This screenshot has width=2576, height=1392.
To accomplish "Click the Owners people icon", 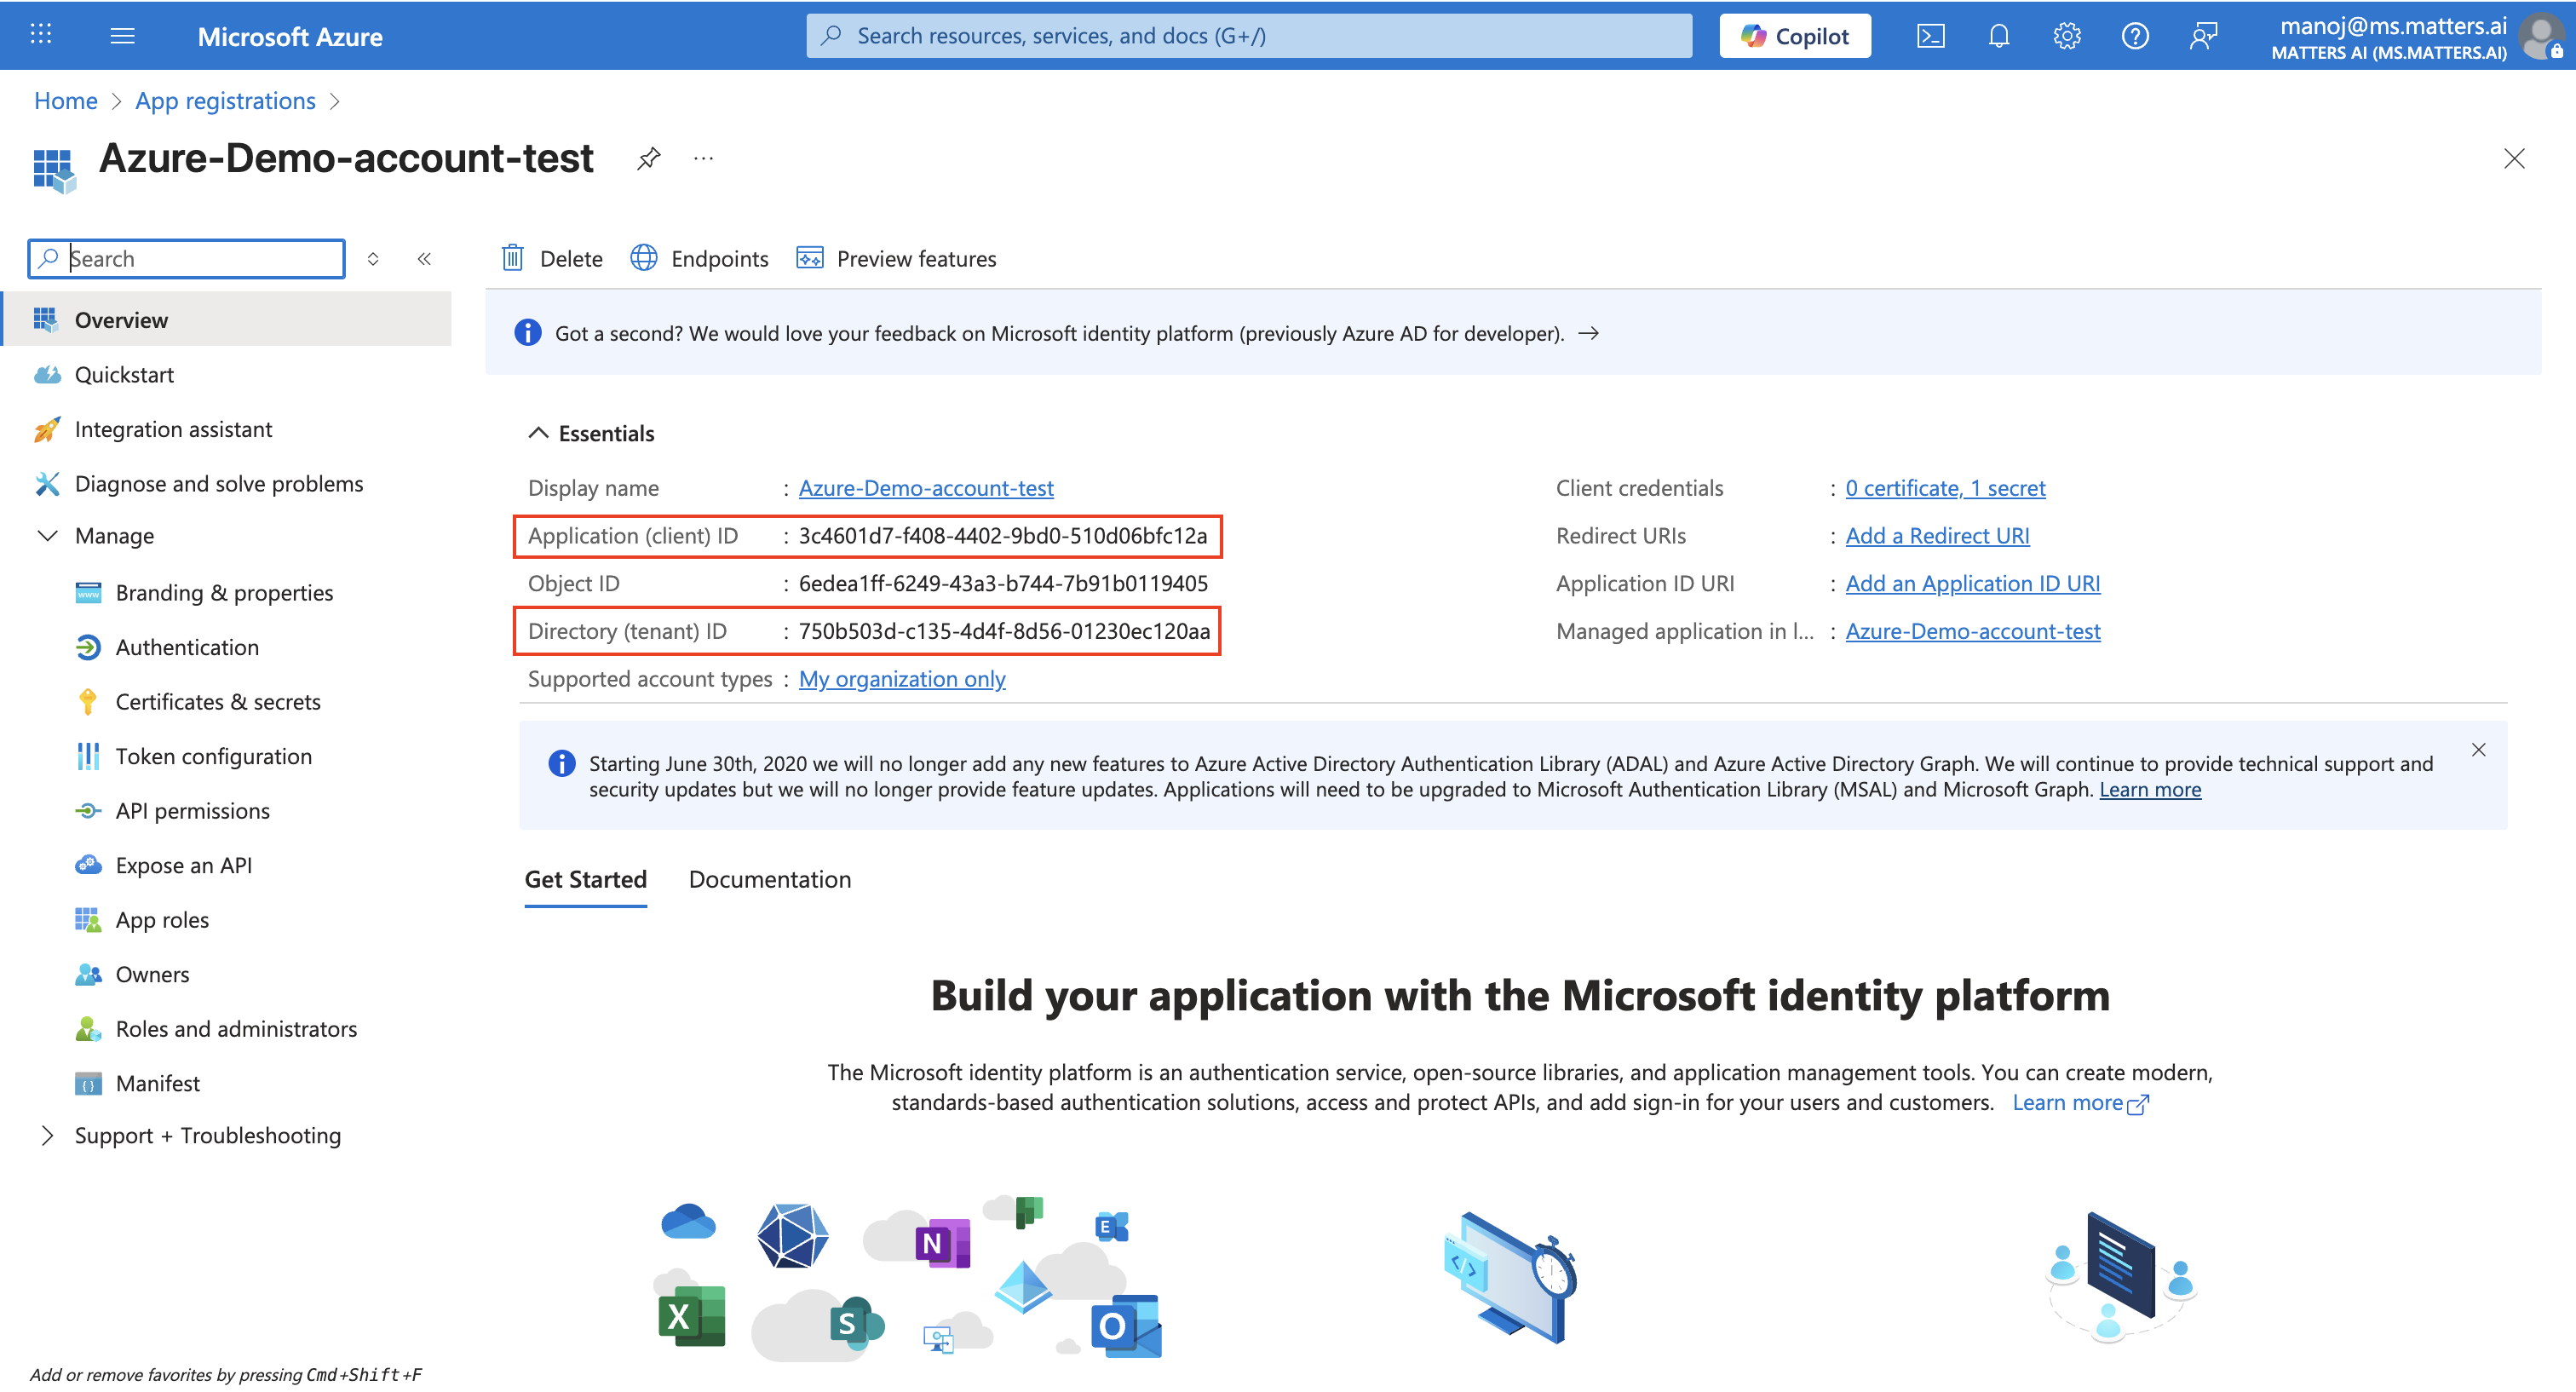I will (x=88, y=974).
